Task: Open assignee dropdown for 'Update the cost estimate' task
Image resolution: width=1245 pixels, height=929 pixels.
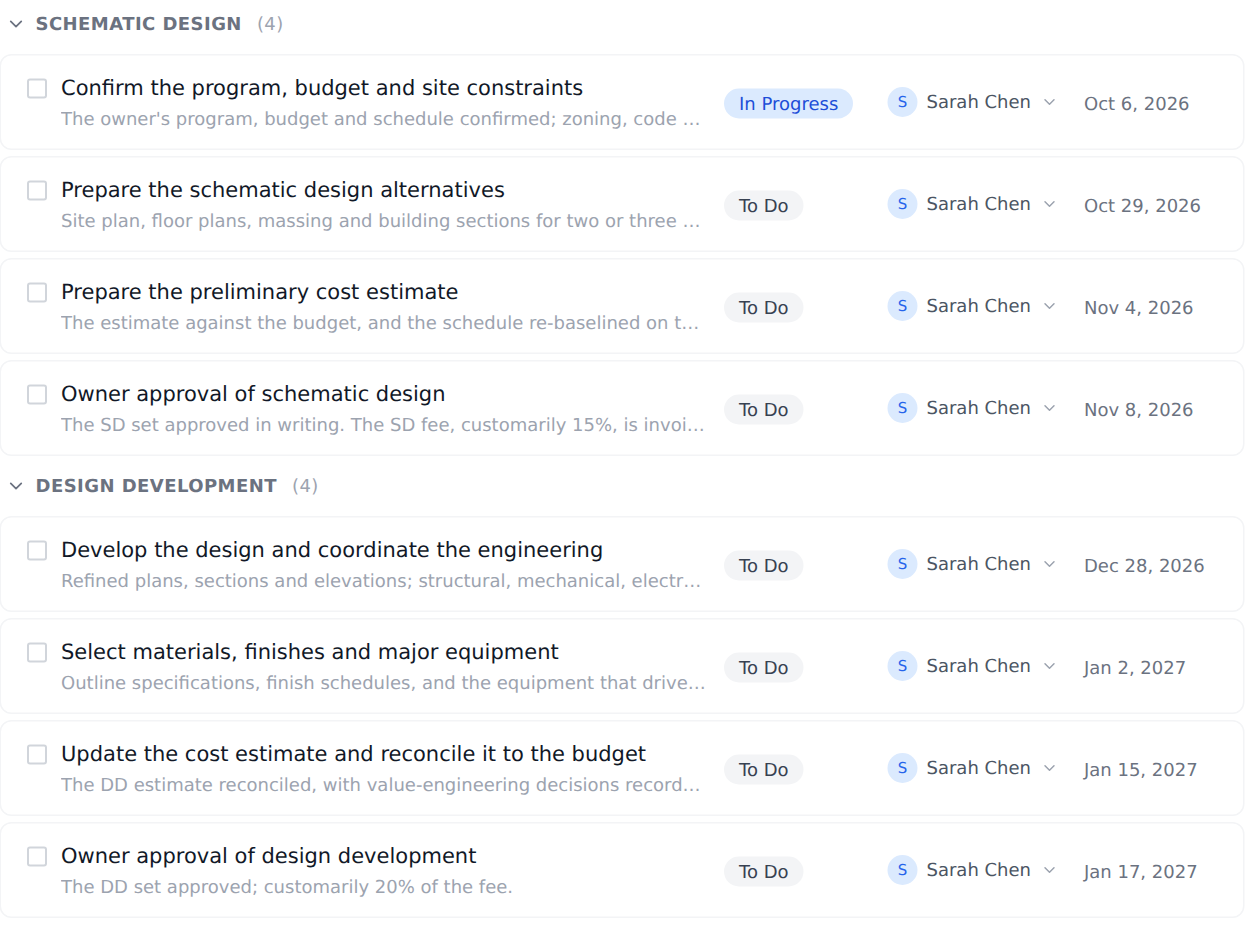Action: tap(1049, 768)
